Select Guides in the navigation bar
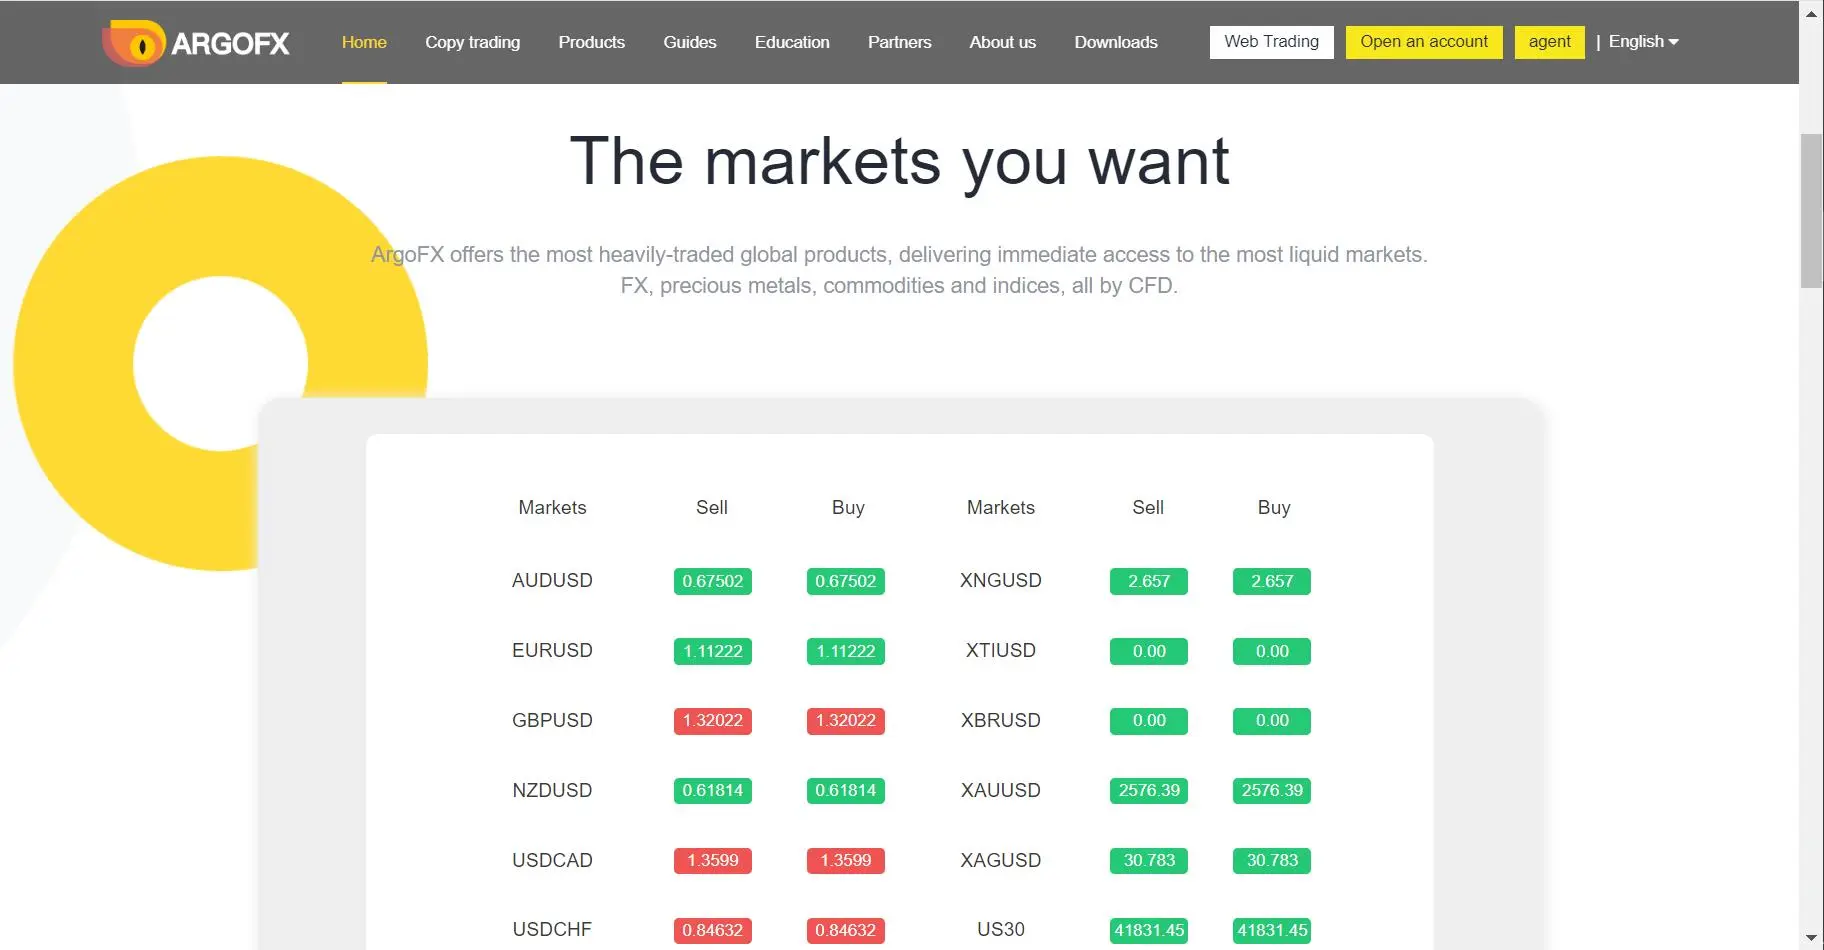Image resolution: width=1824 pixels, height=950 pixels. click(689, 42)
